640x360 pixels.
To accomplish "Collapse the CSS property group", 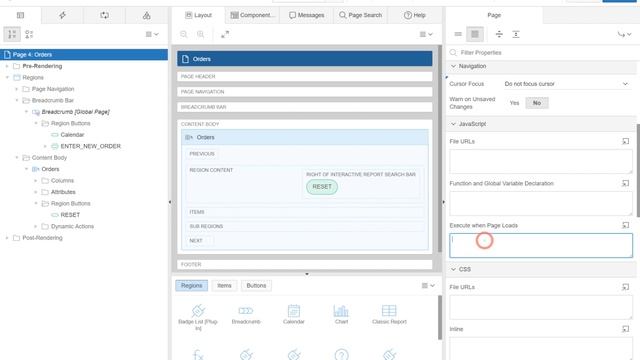I will [453, 269].
